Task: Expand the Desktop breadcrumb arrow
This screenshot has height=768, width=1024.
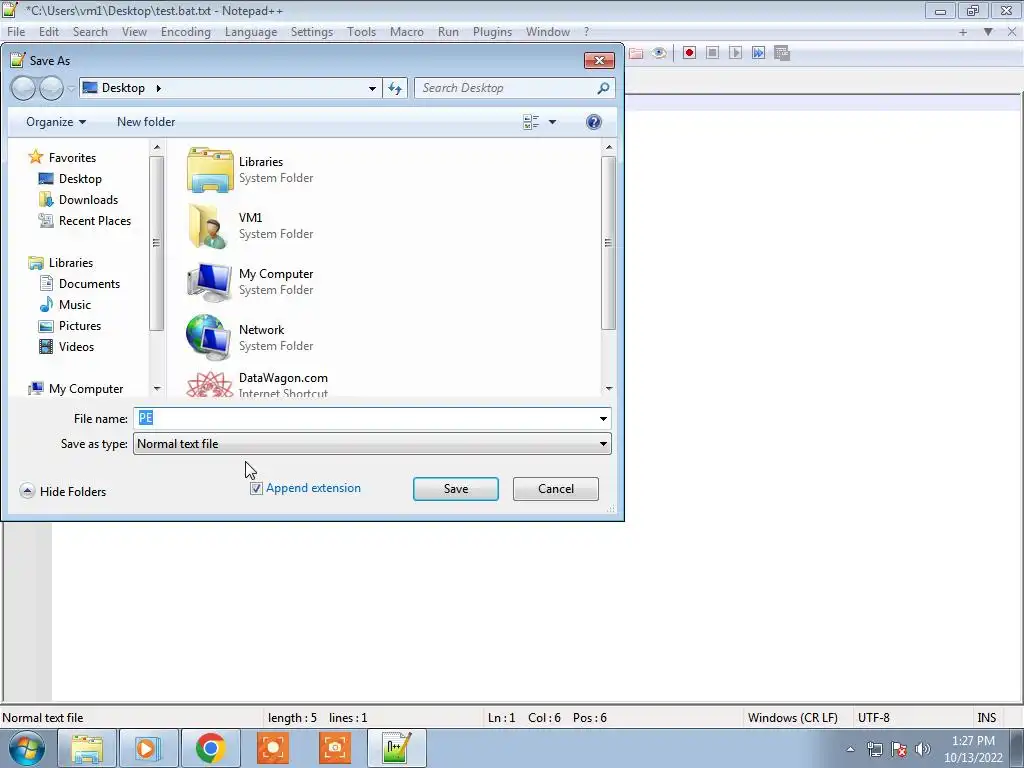Action: click(x=158, y=88)
